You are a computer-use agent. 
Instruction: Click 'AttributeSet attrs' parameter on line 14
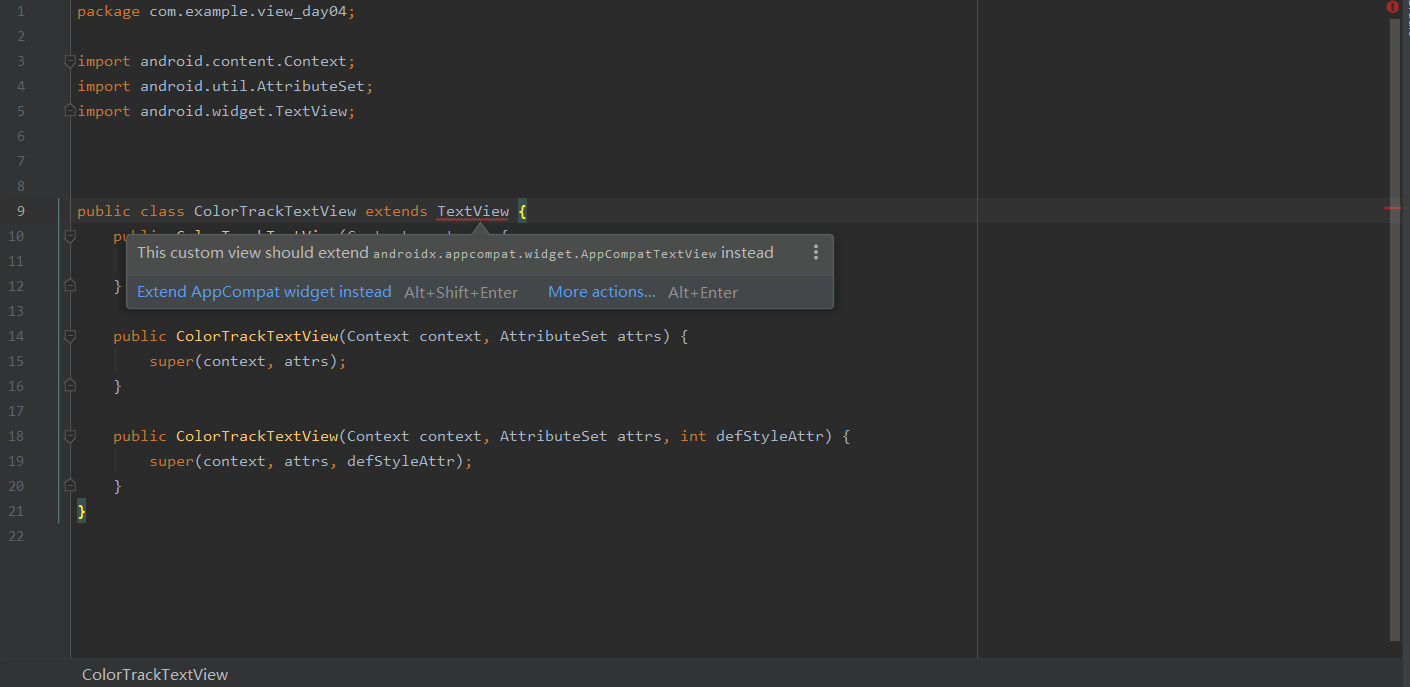click(x=581, y=336)
